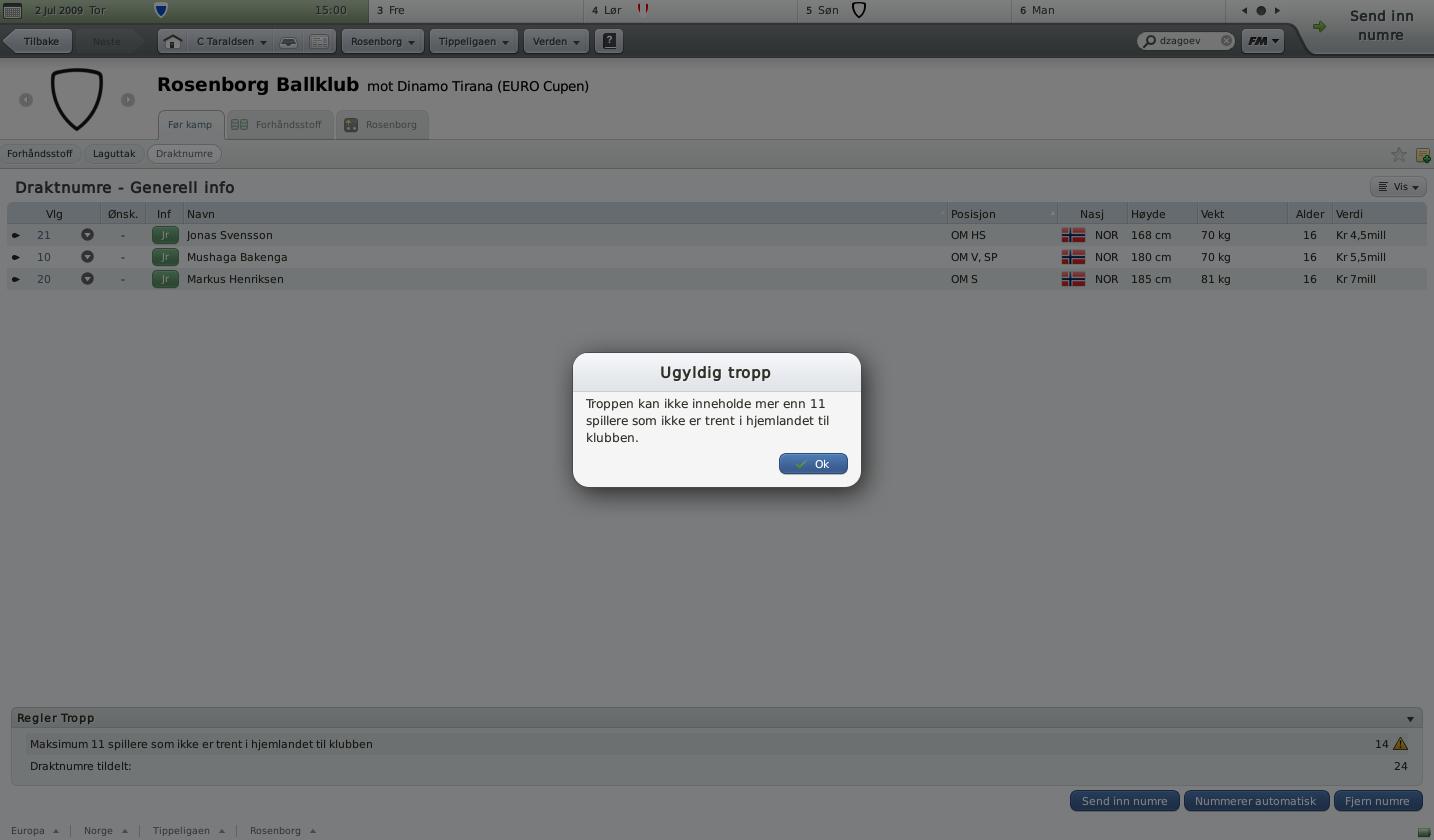Click the red-white fixture badge on Lør
This screenshot has height=840, width=1434.
643,9
